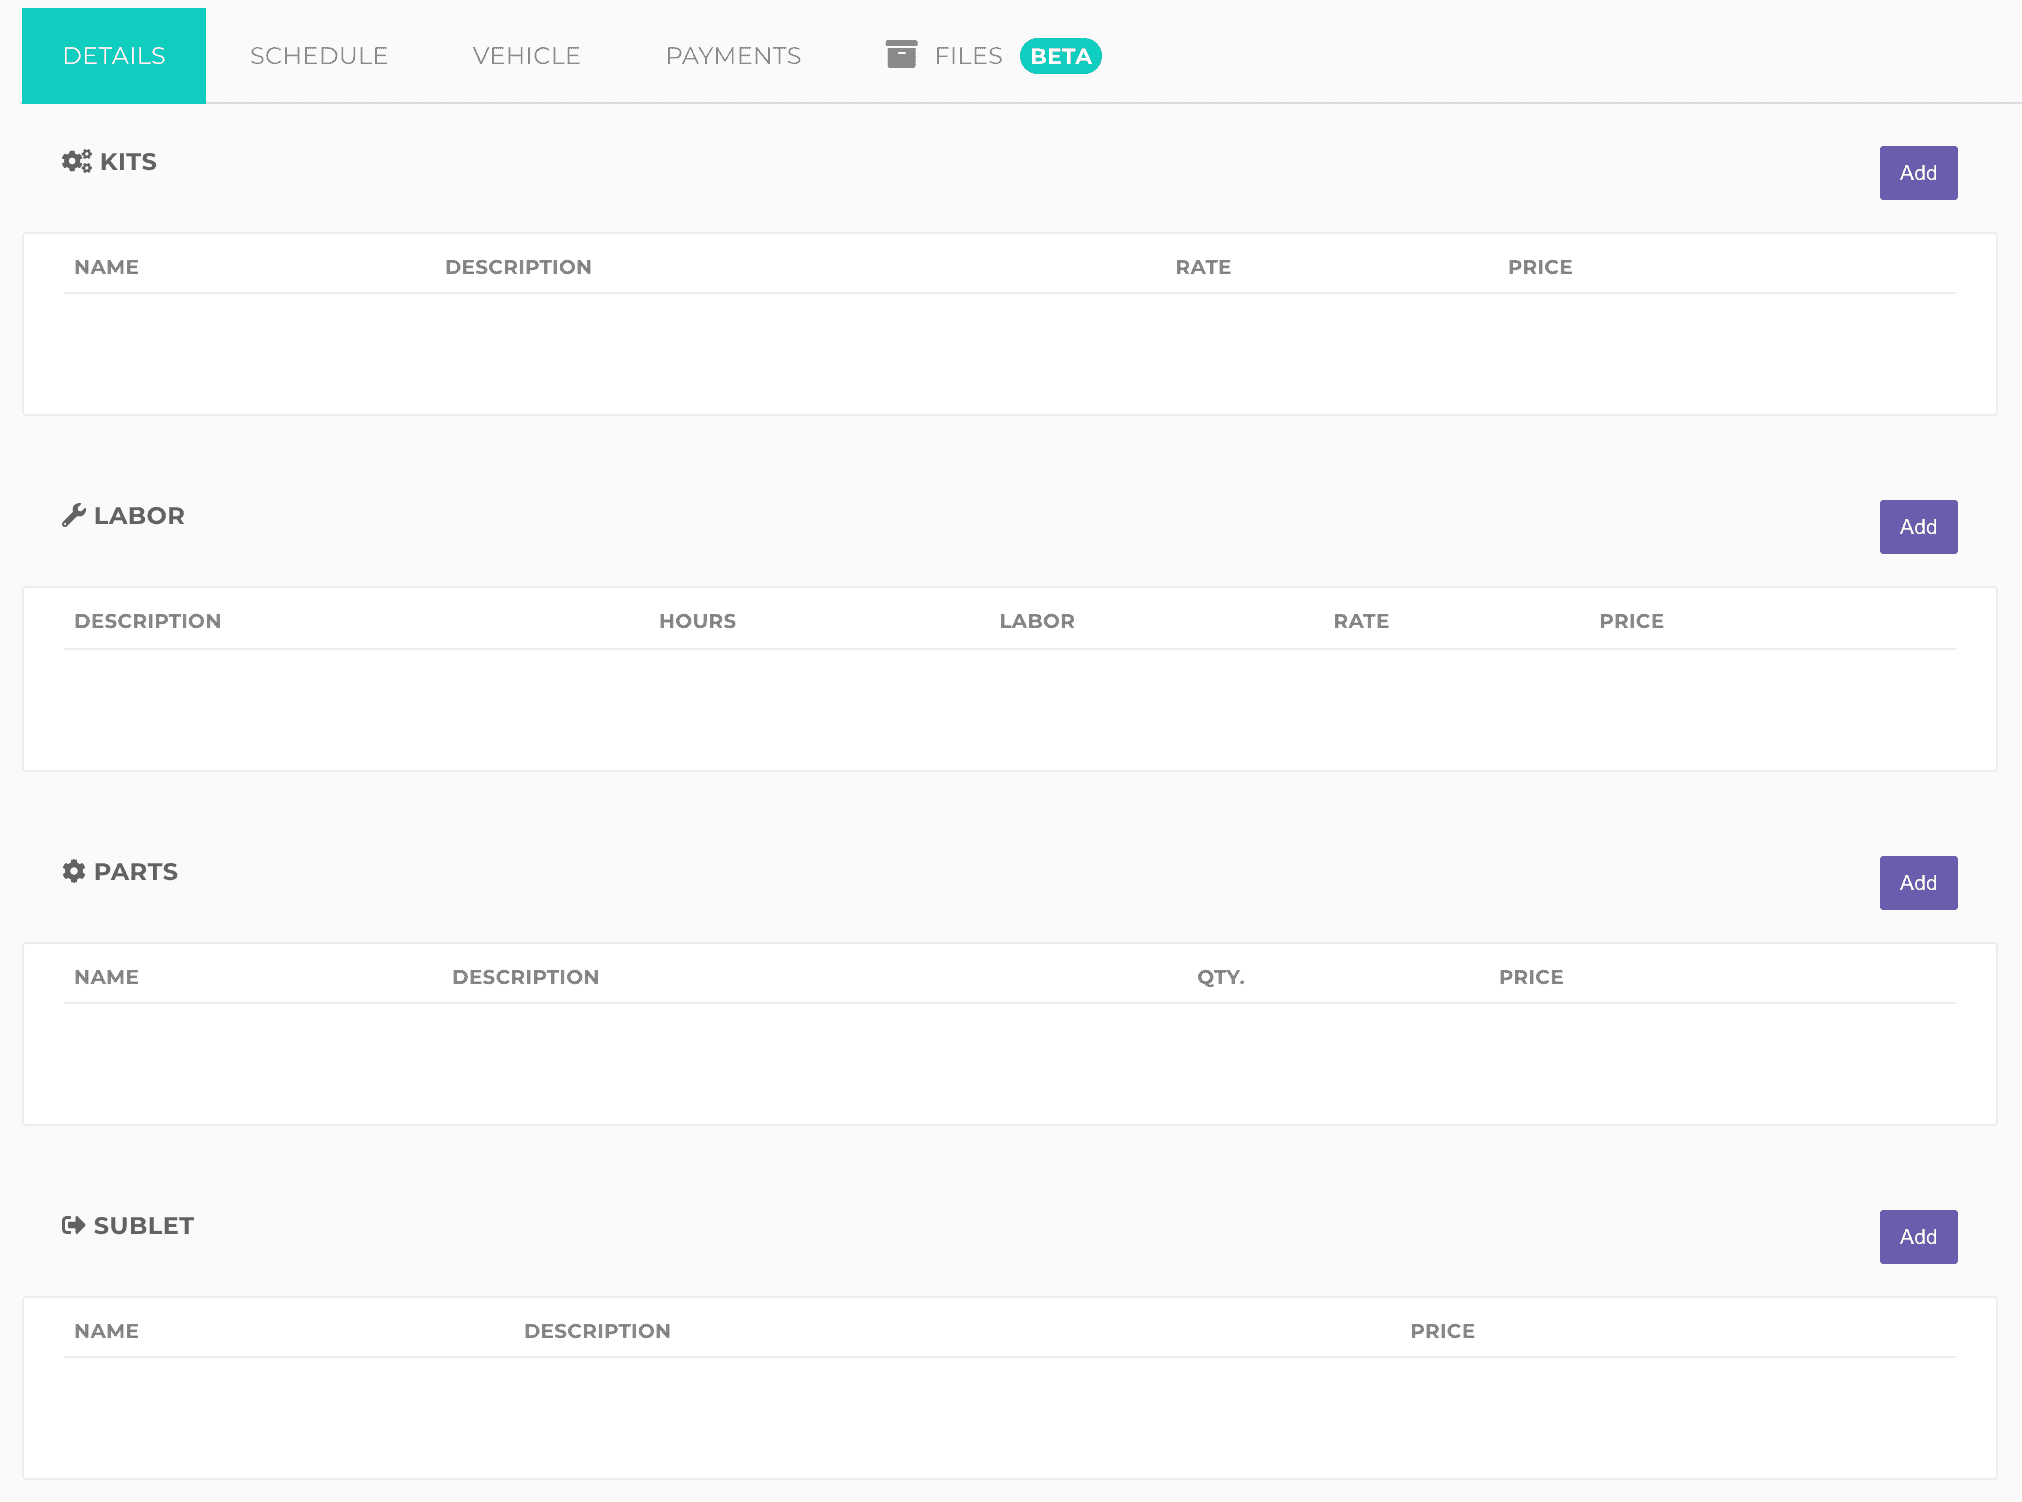Click the cog icon beside PARTS
Screen dimensions: 2022x1502
click(x=73, y=871)
